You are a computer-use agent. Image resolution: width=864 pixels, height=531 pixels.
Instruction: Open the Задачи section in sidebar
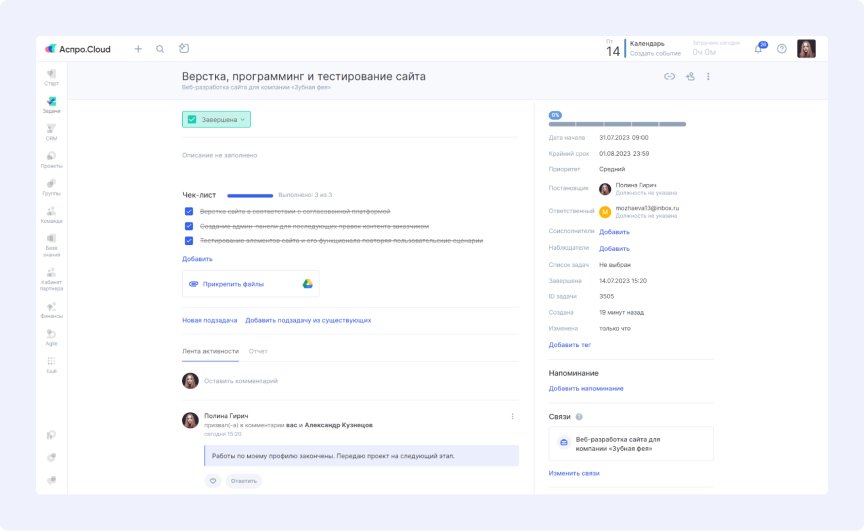(51, 105)
